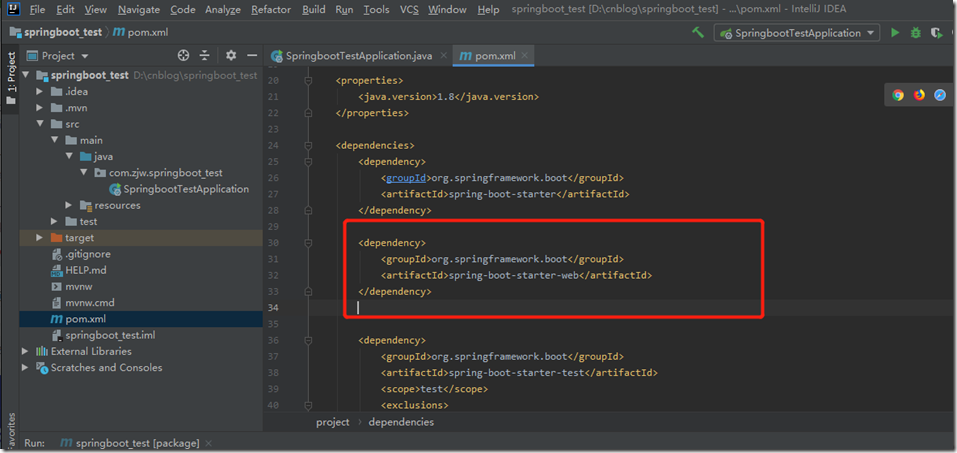957x453 pixels.
Task: Click the dependencies breadcrumb below editor
Action: (402, 422)
